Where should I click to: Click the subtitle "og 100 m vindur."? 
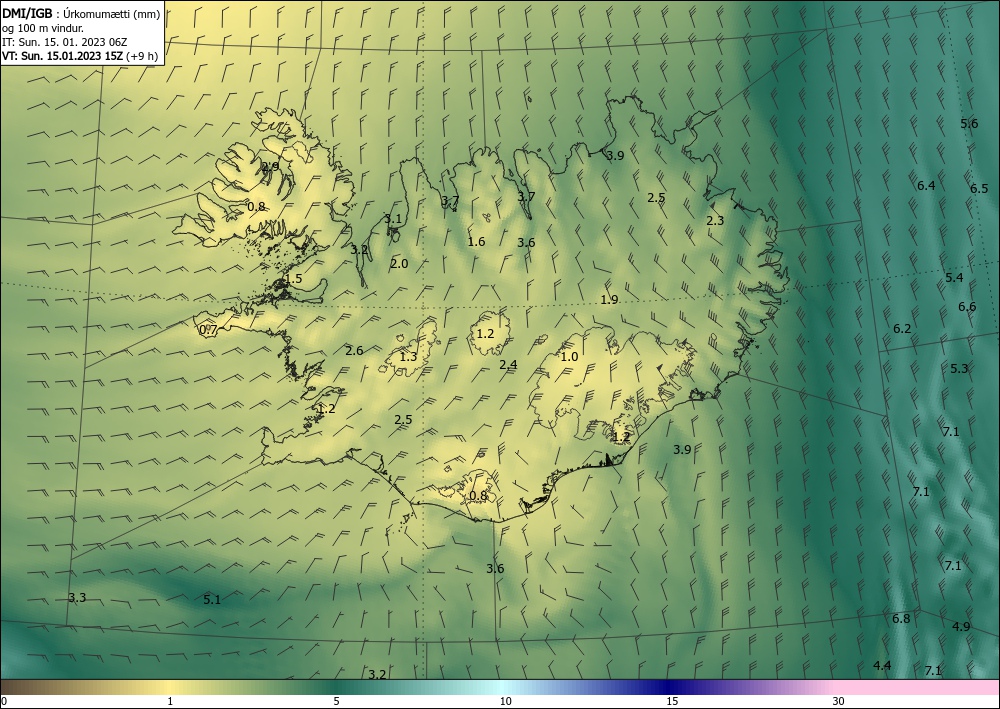pyautogui.click(x=43, y=28)
